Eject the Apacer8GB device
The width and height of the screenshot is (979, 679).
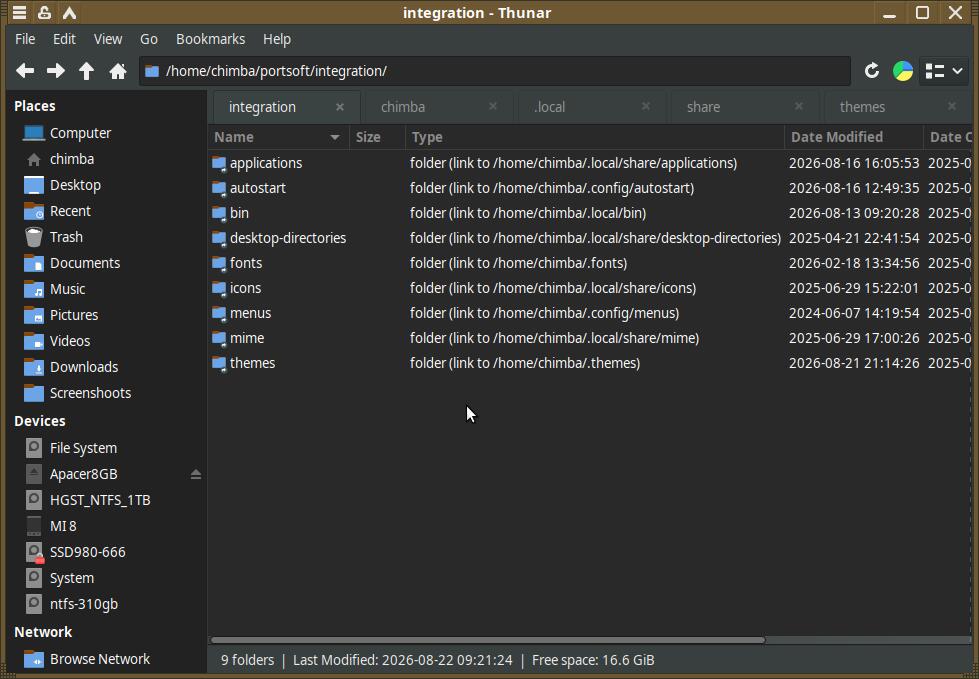195,474
